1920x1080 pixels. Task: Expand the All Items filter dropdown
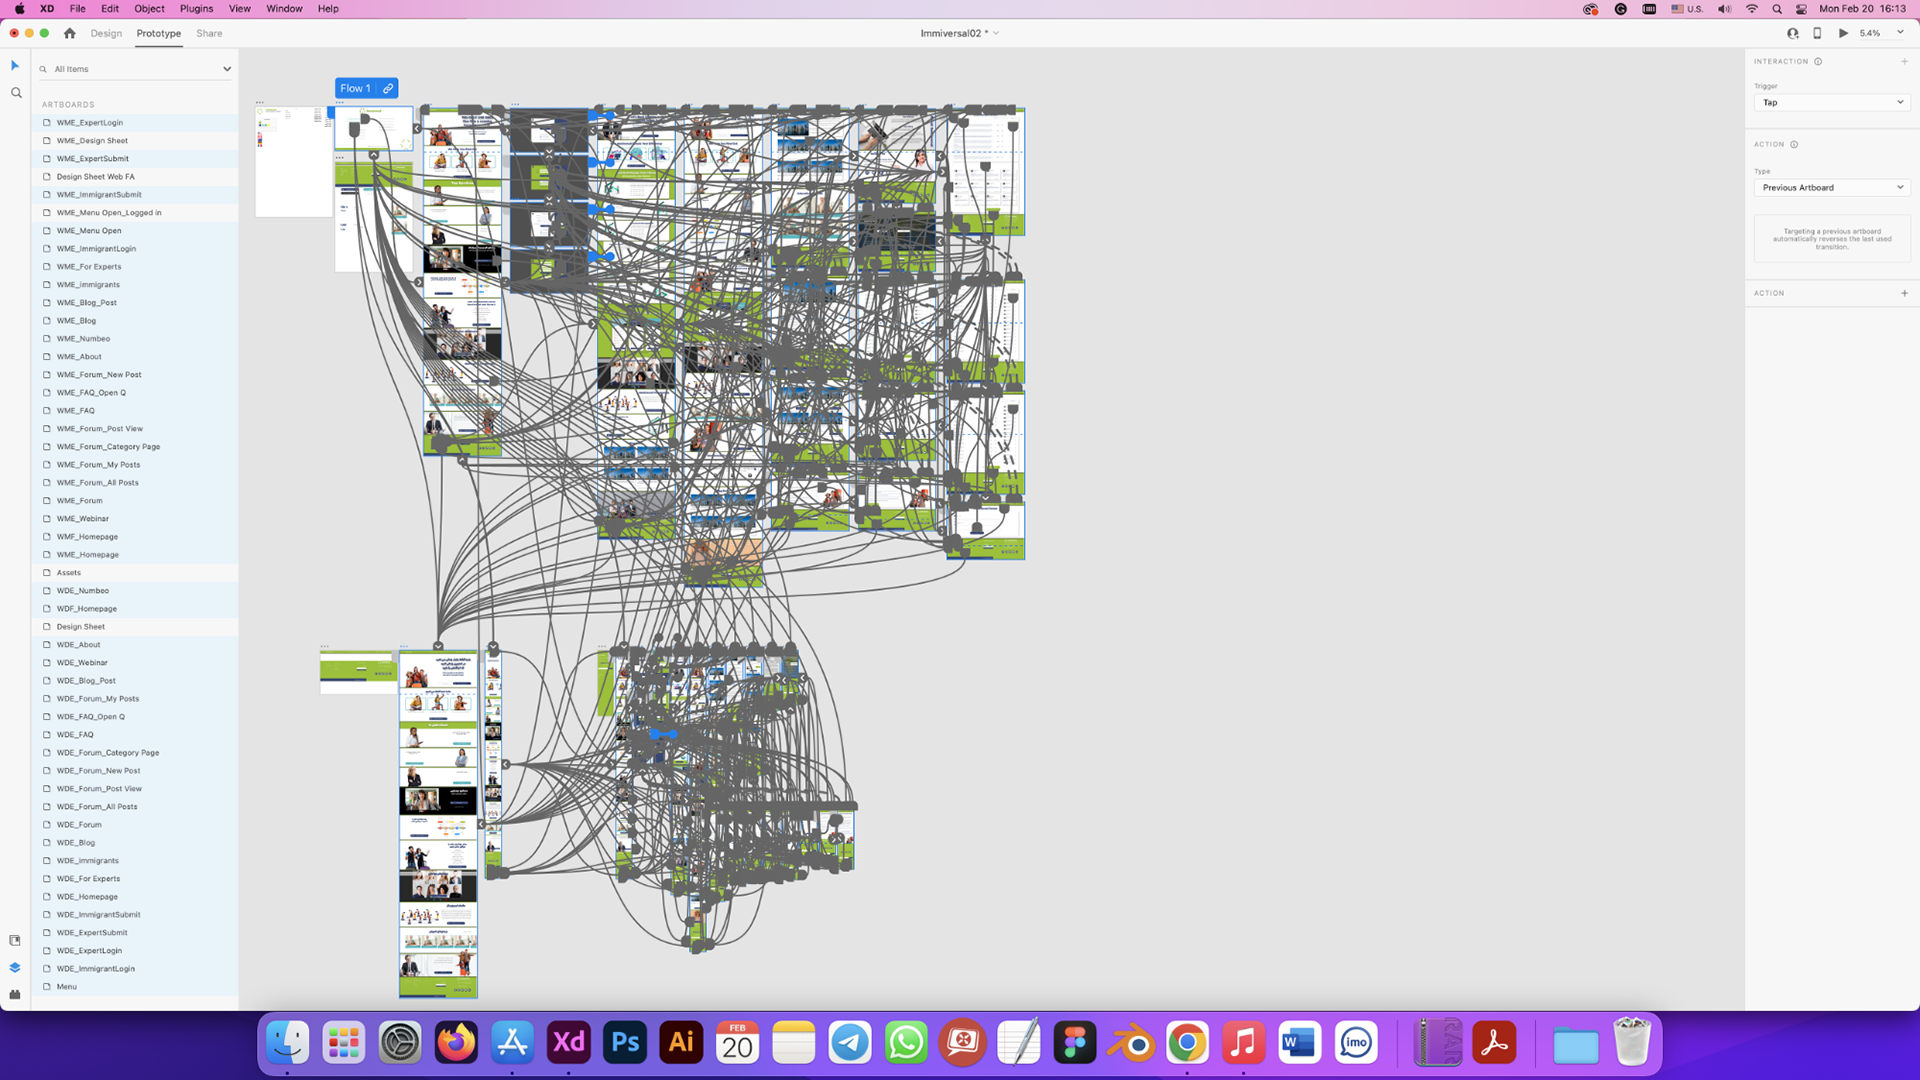227,69
